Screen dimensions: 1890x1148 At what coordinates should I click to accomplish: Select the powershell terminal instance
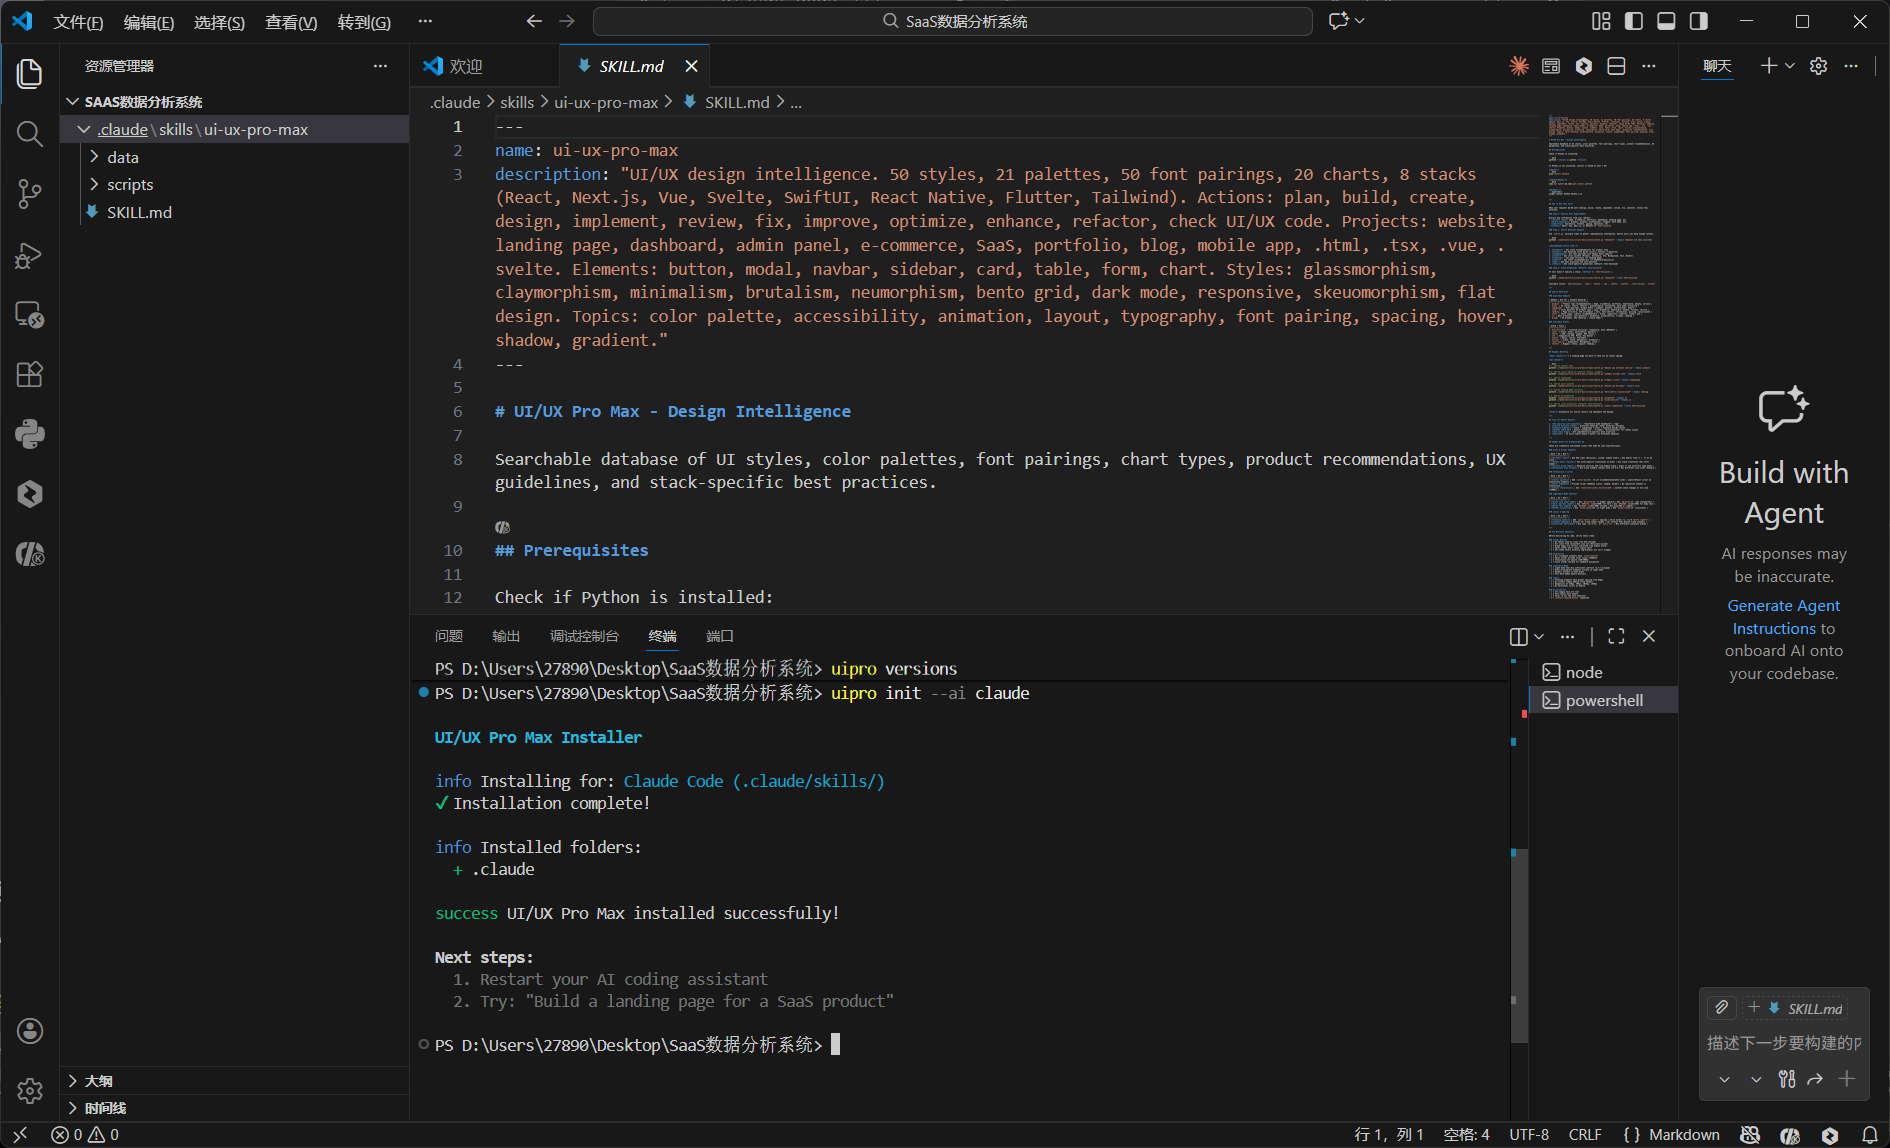pyautogui.click(x=1603, y=700)
